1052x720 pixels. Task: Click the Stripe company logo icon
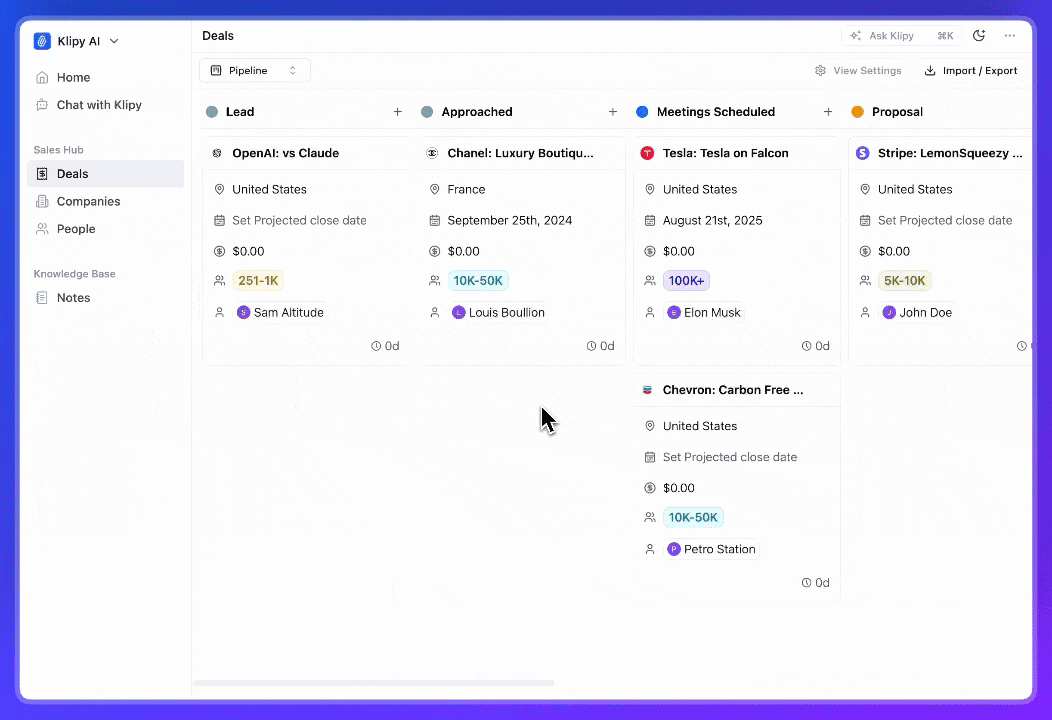coord(863,153)
